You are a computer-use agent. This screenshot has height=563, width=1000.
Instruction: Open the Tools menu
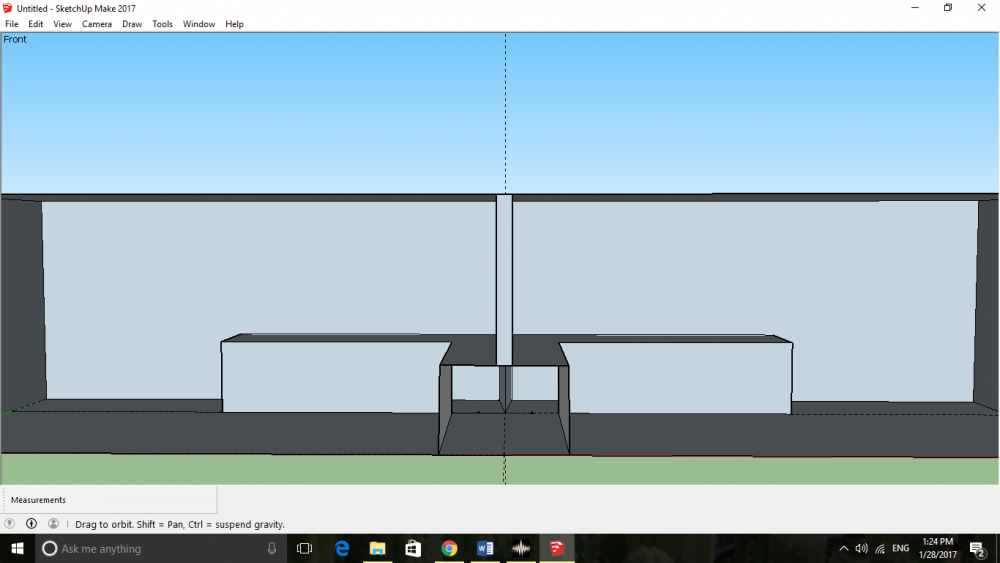tap(163, 24)
